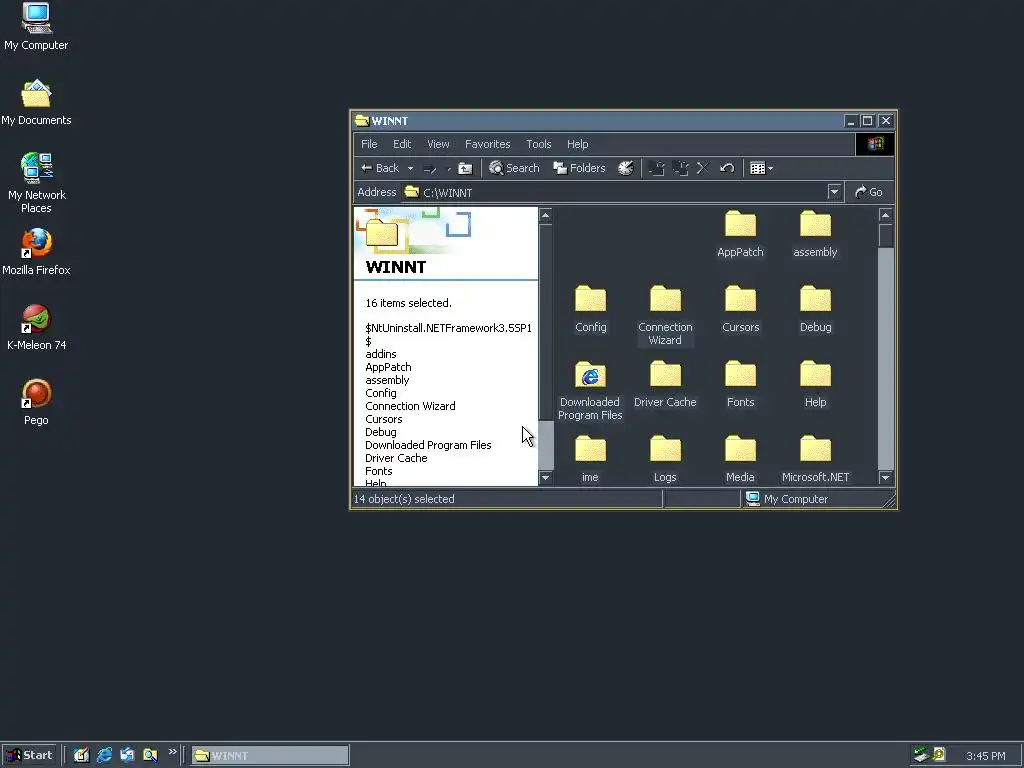This screenshot has width=1024, height=768.
Task: Open the Start menu
Action: [x=29, y=755]
